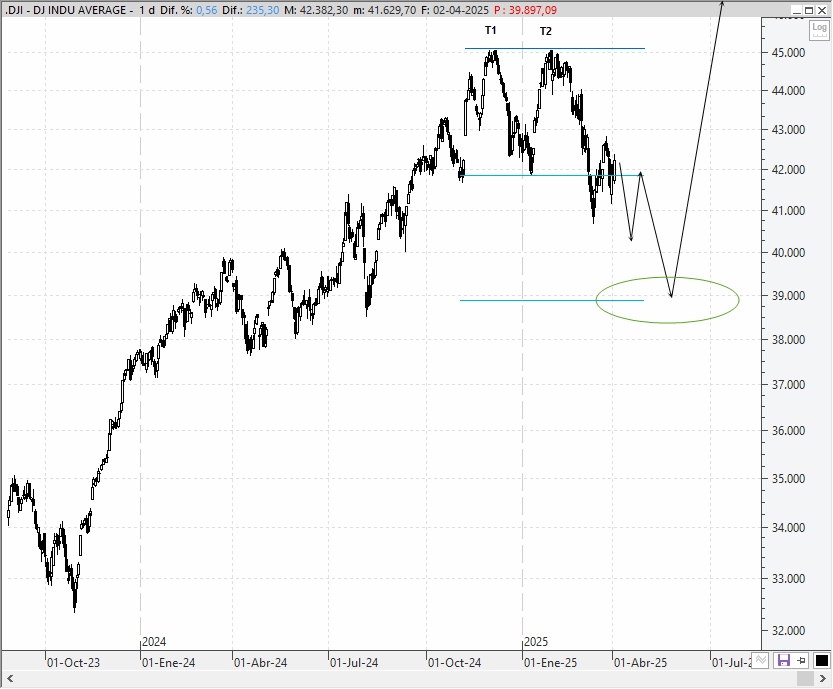Click the 44.000 price axis label
This screenshot has height=689, width=833.
pos(788,91)
